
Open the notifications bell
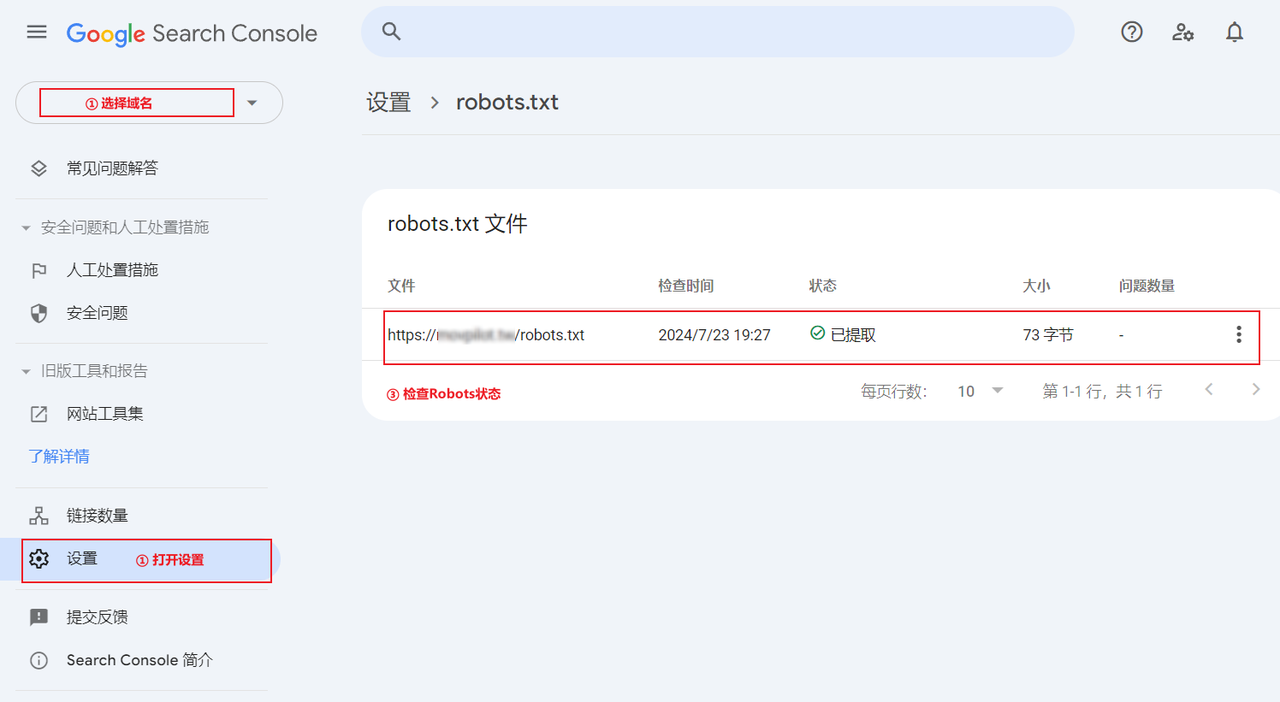point(1235,32)
